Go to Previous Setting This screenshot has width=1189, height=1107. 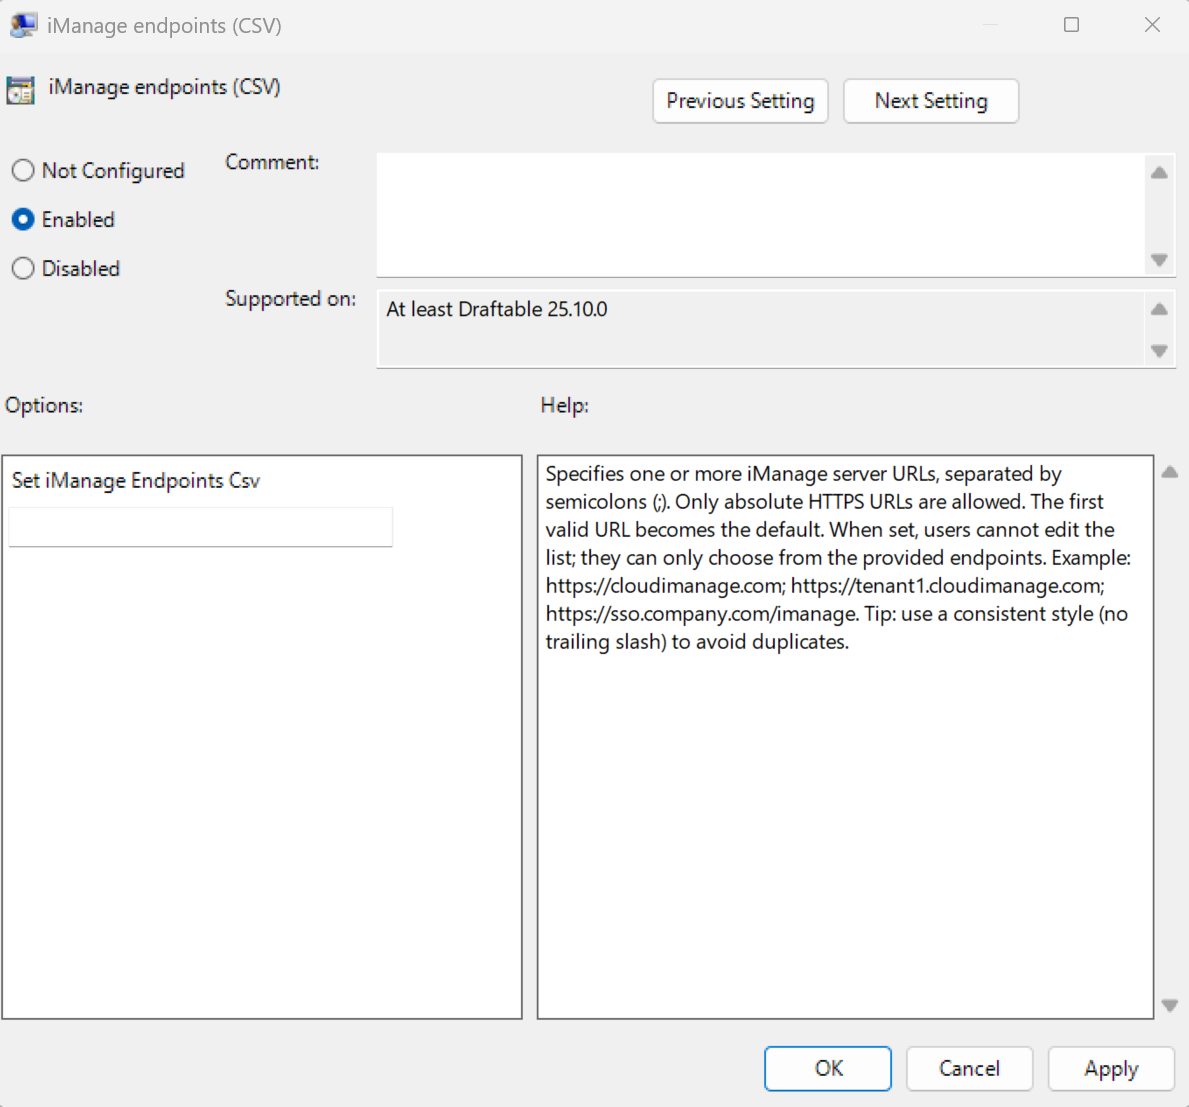(x=740, y=101)
